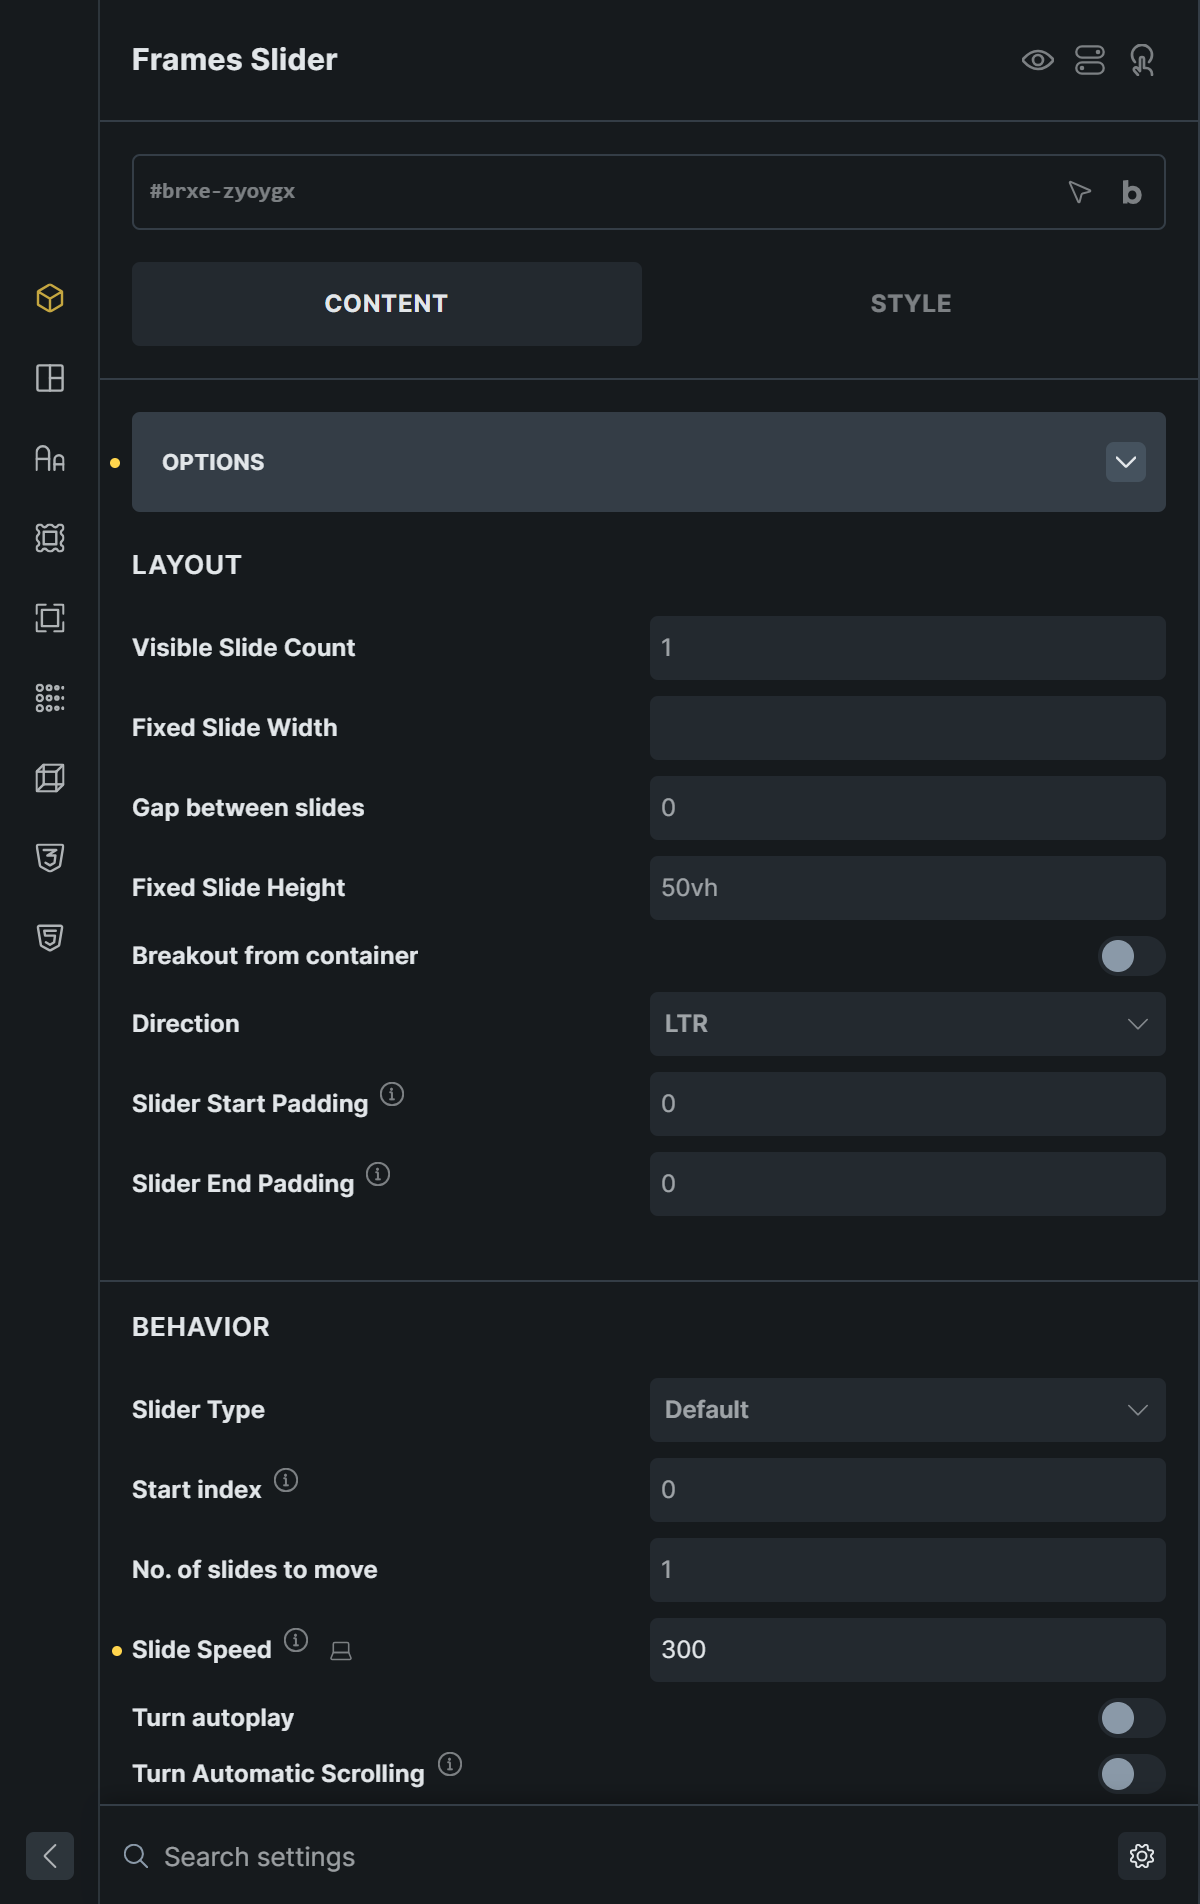Click the BEHAVIOR heading
This screenshot has height=1904, width=1200.
201,1327
